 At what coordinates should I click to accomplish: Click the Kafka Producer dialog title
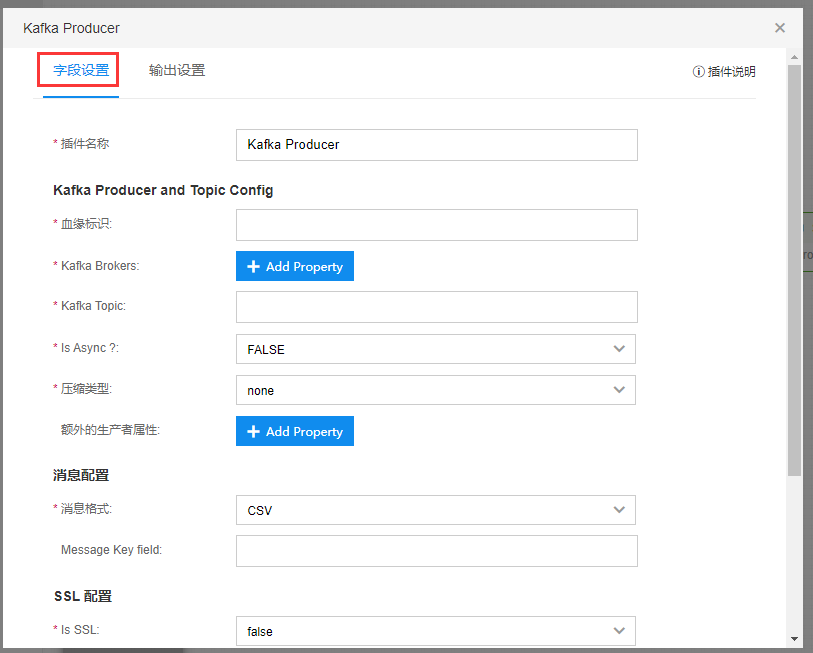click(x=71, y=28)
